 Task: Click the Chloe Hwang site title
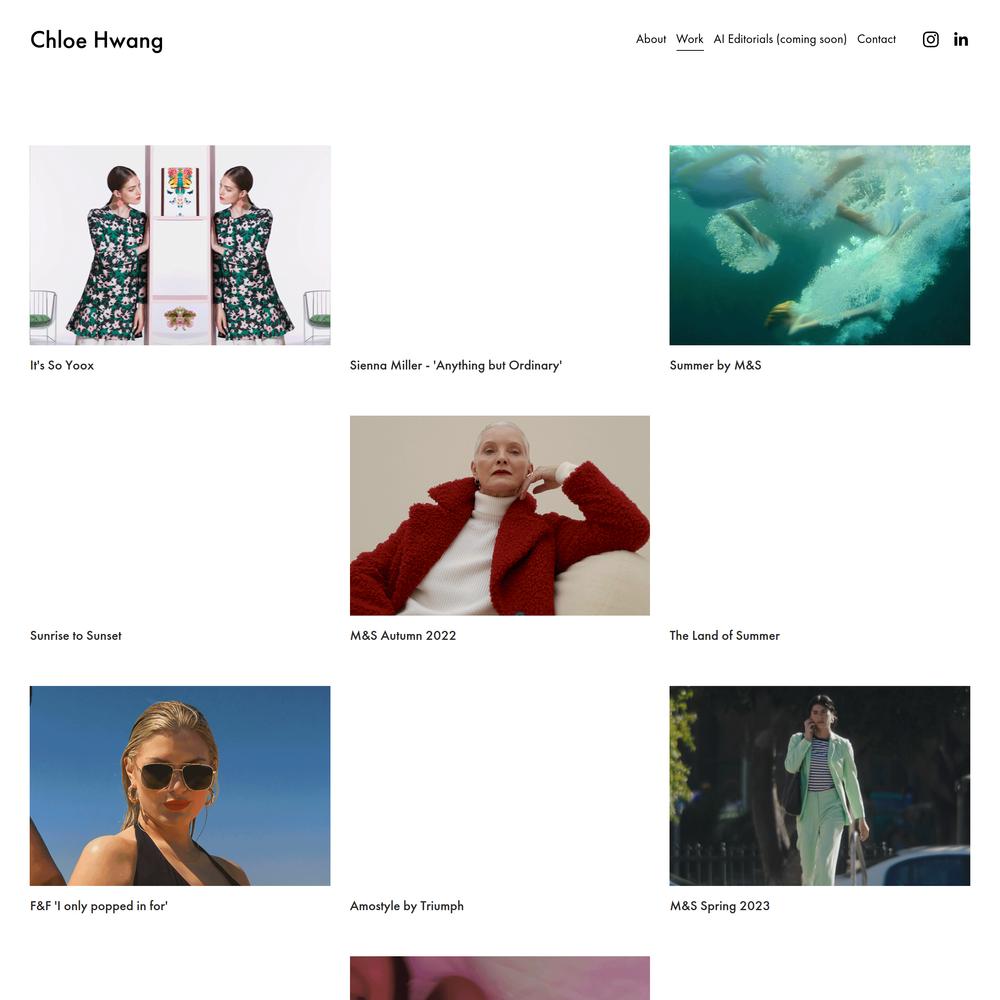click(96, 40)
